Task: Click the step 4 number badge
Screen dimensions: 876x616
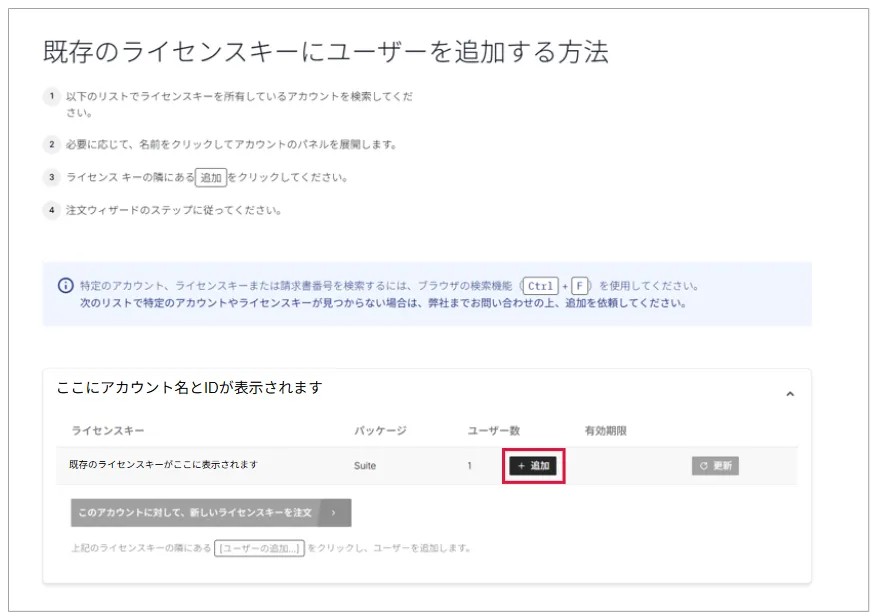Action: (51, 210)
